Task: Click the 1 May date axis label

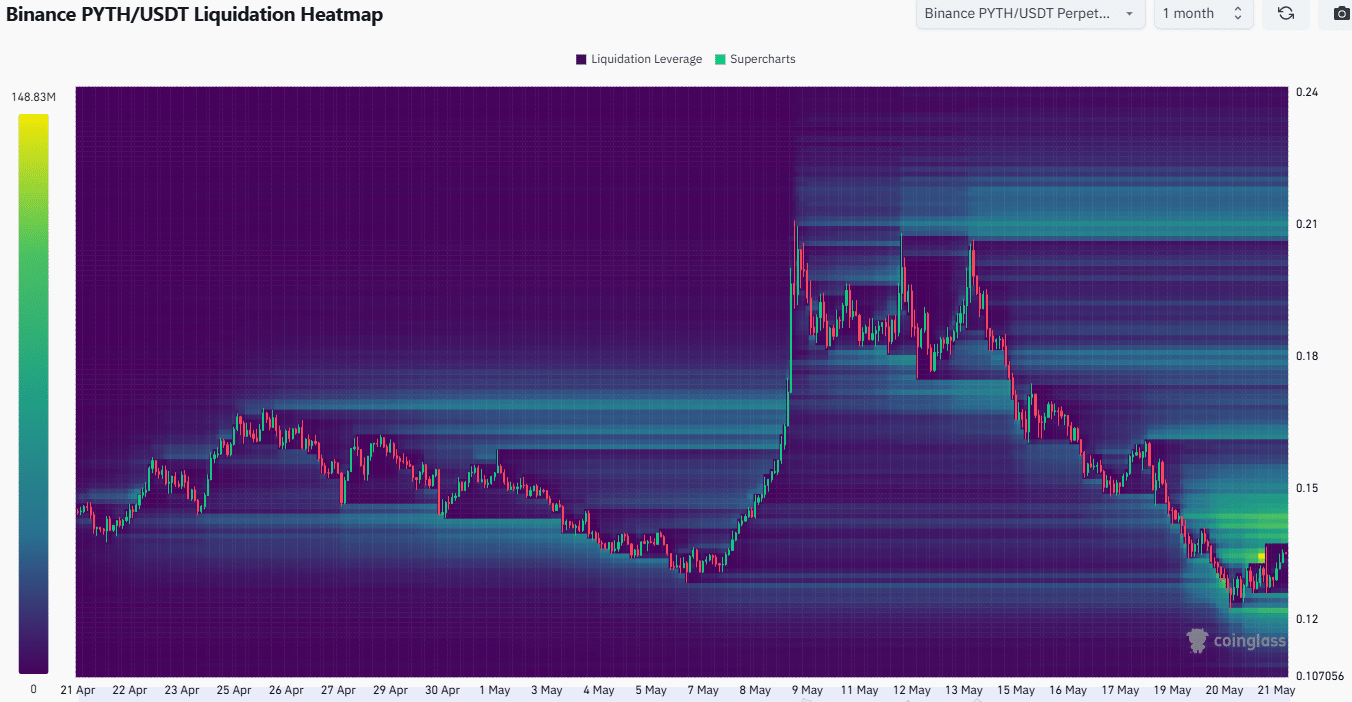Action: click(494, 690)
